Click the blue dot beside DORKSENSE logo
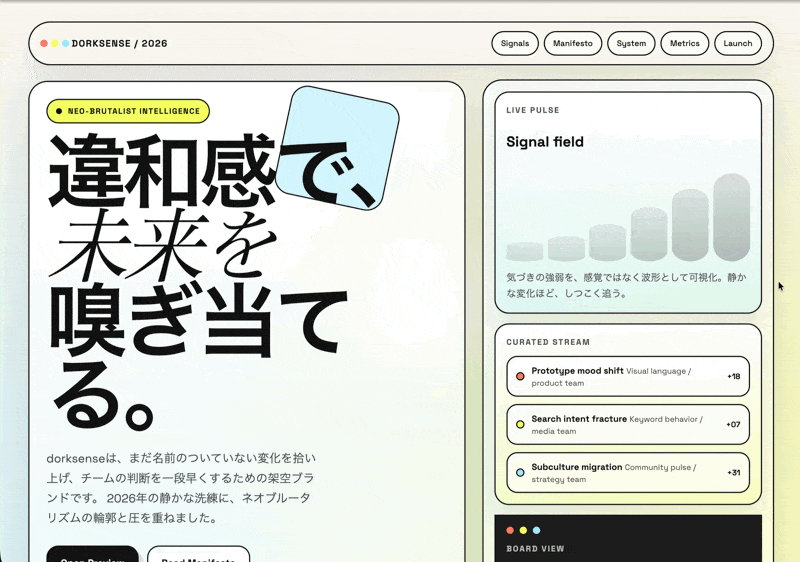 pyautogui.click(x=66, y=44)
